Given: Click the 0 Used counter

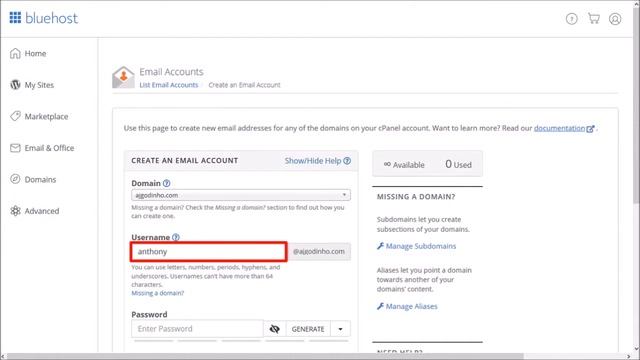Looking at the screenshot, I should tap(458, 164).
